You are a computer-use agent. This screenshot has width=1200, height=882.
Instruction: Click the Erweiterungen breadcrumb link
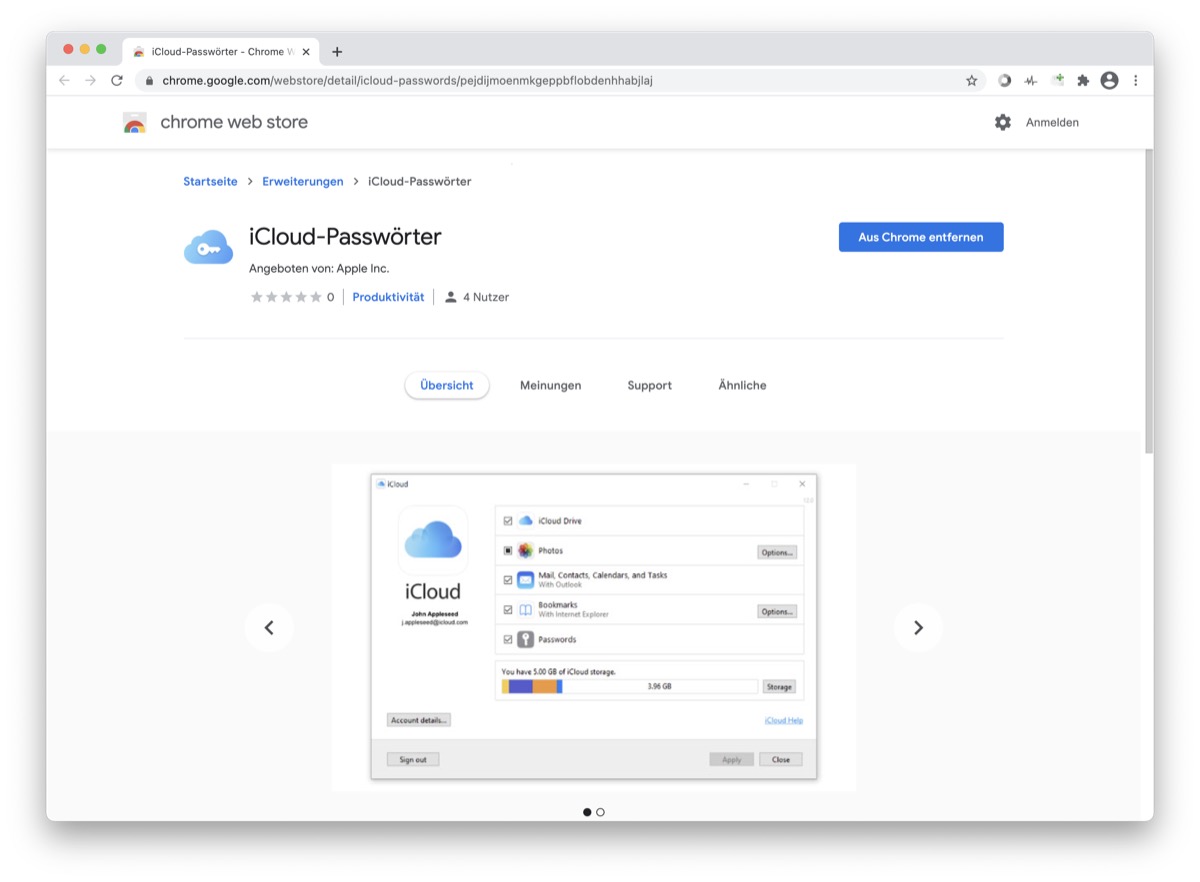303,182
